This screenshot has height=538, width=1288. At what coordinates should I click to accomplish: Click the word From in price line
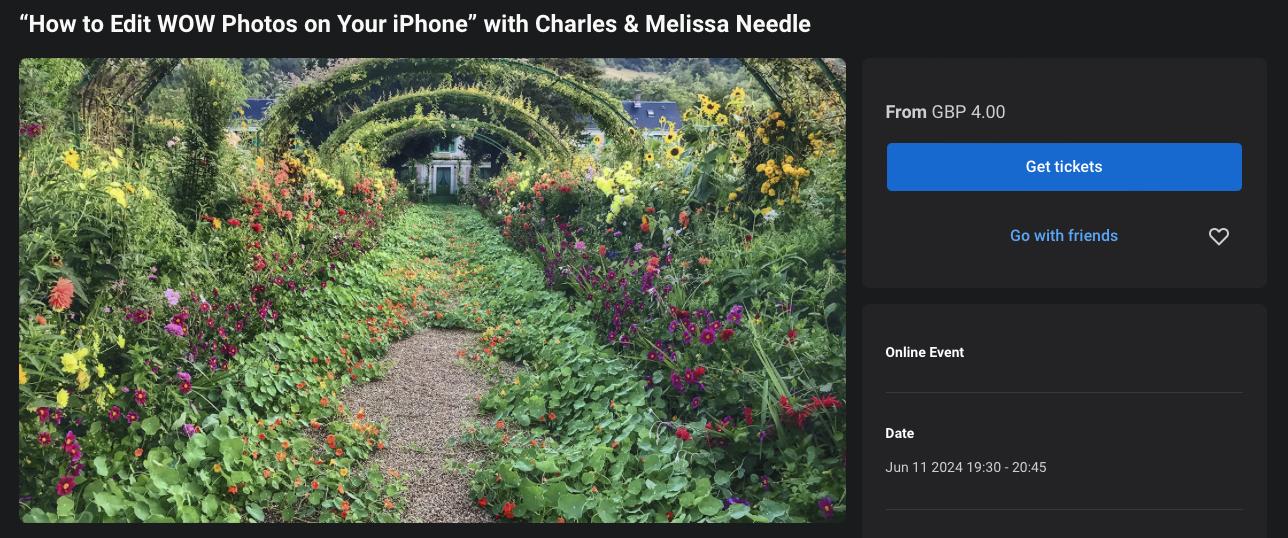click(906, 112)
